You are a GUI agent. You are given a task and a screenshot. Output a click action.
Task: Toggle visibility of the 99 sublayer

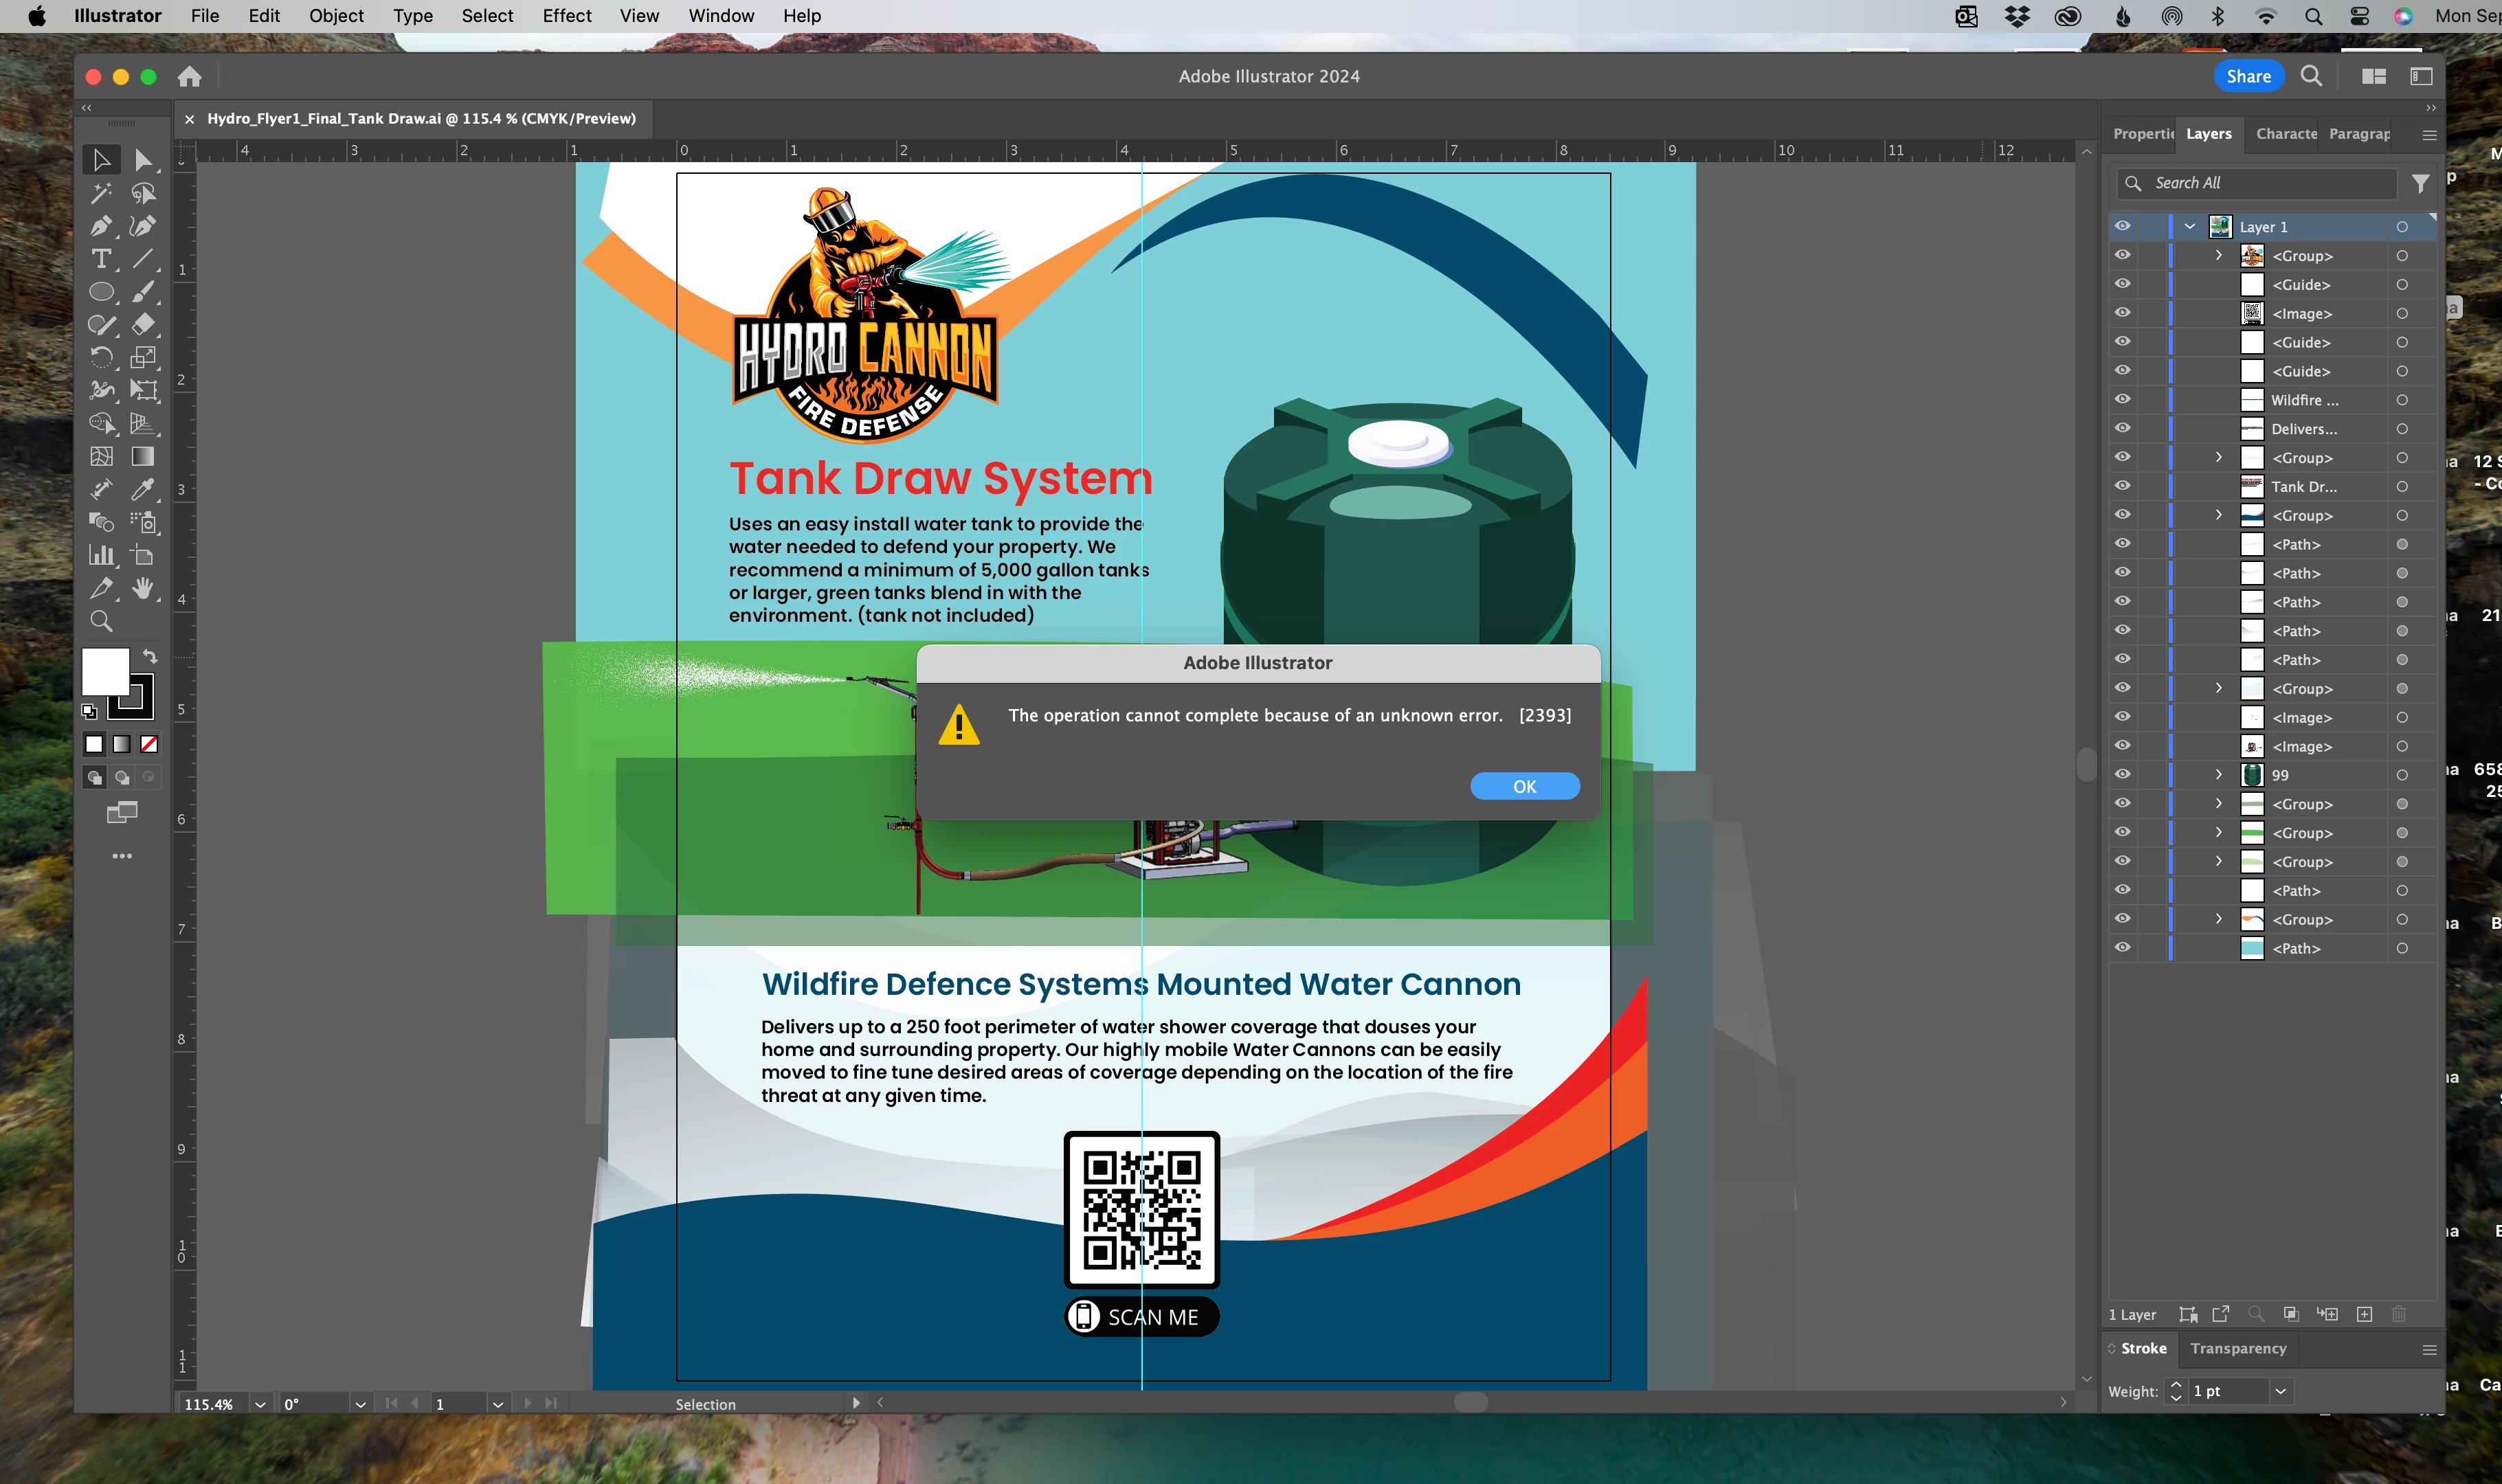(x=2122, y=774)
